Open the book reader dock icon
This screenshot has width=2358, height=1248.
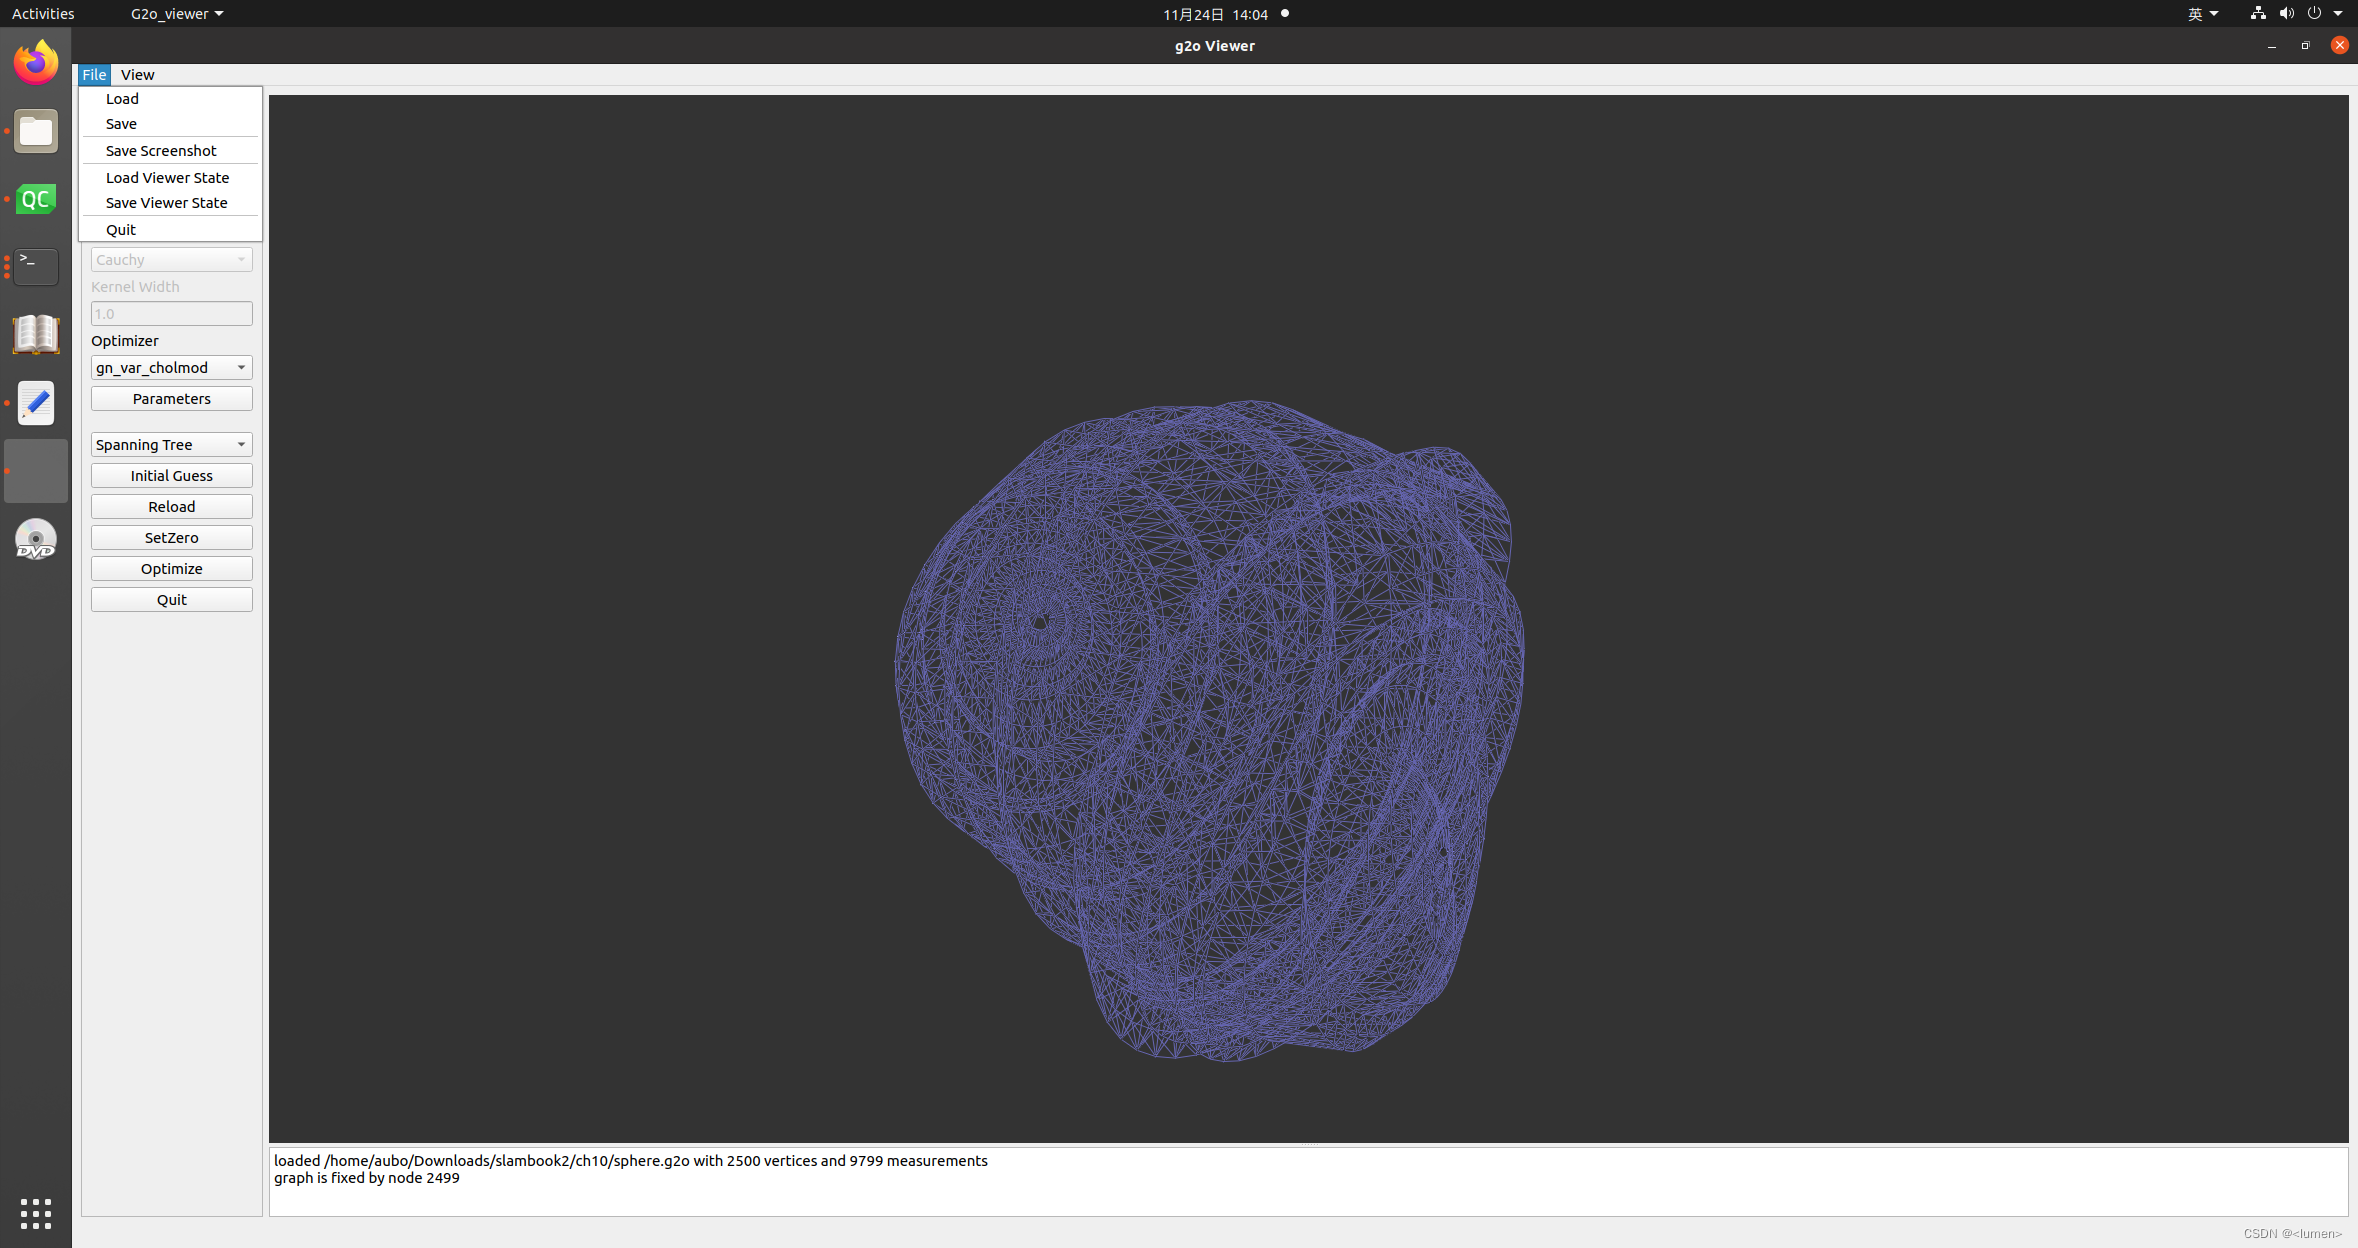[x=36, y=335]
